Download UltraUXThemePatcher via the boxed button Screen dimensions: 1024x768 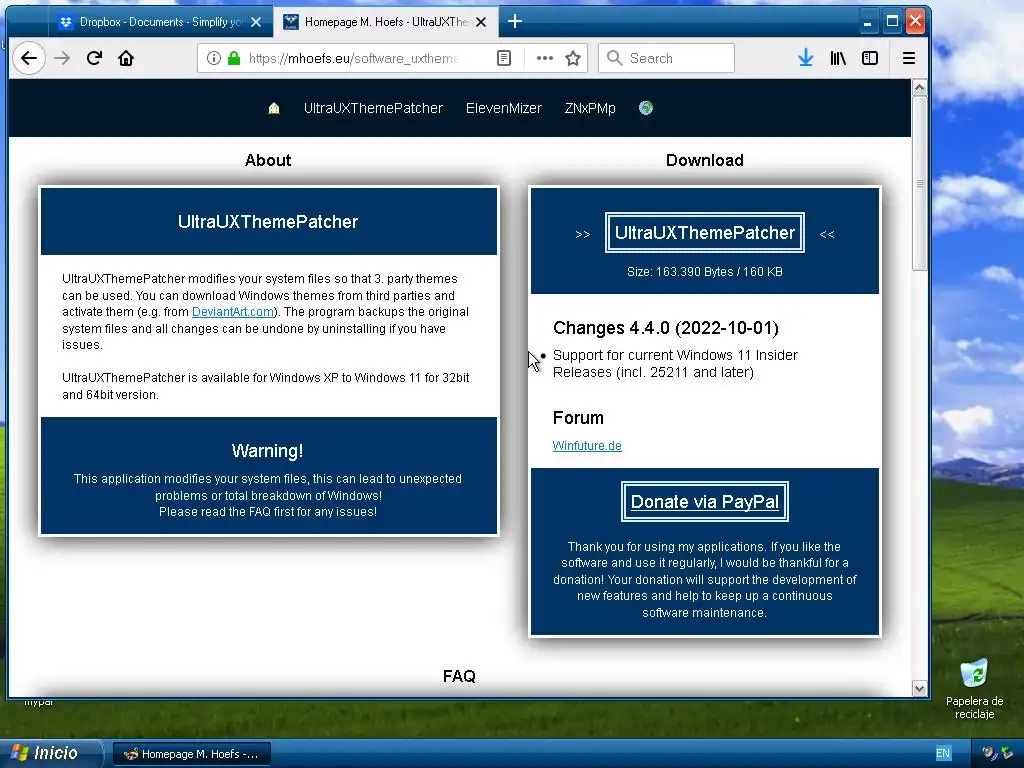tap(705, 232)
